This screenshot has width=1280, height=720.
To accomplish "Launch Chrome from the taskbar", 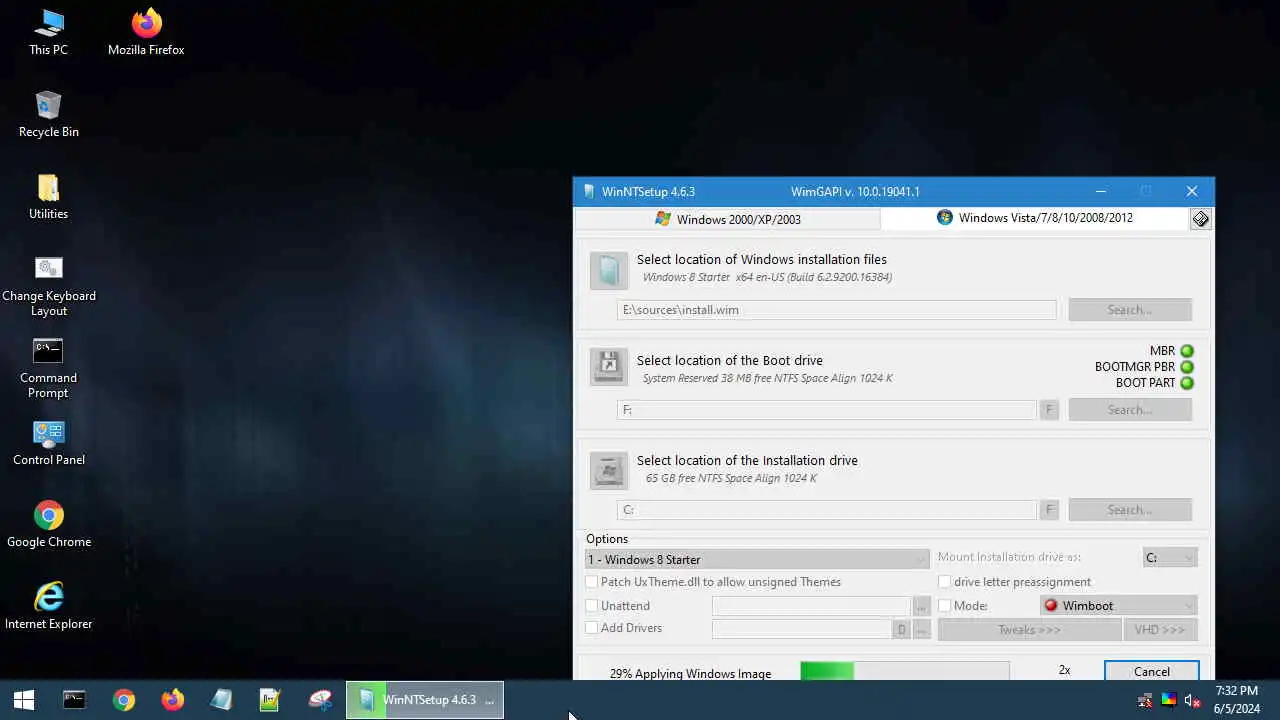I will click(124, 700).
